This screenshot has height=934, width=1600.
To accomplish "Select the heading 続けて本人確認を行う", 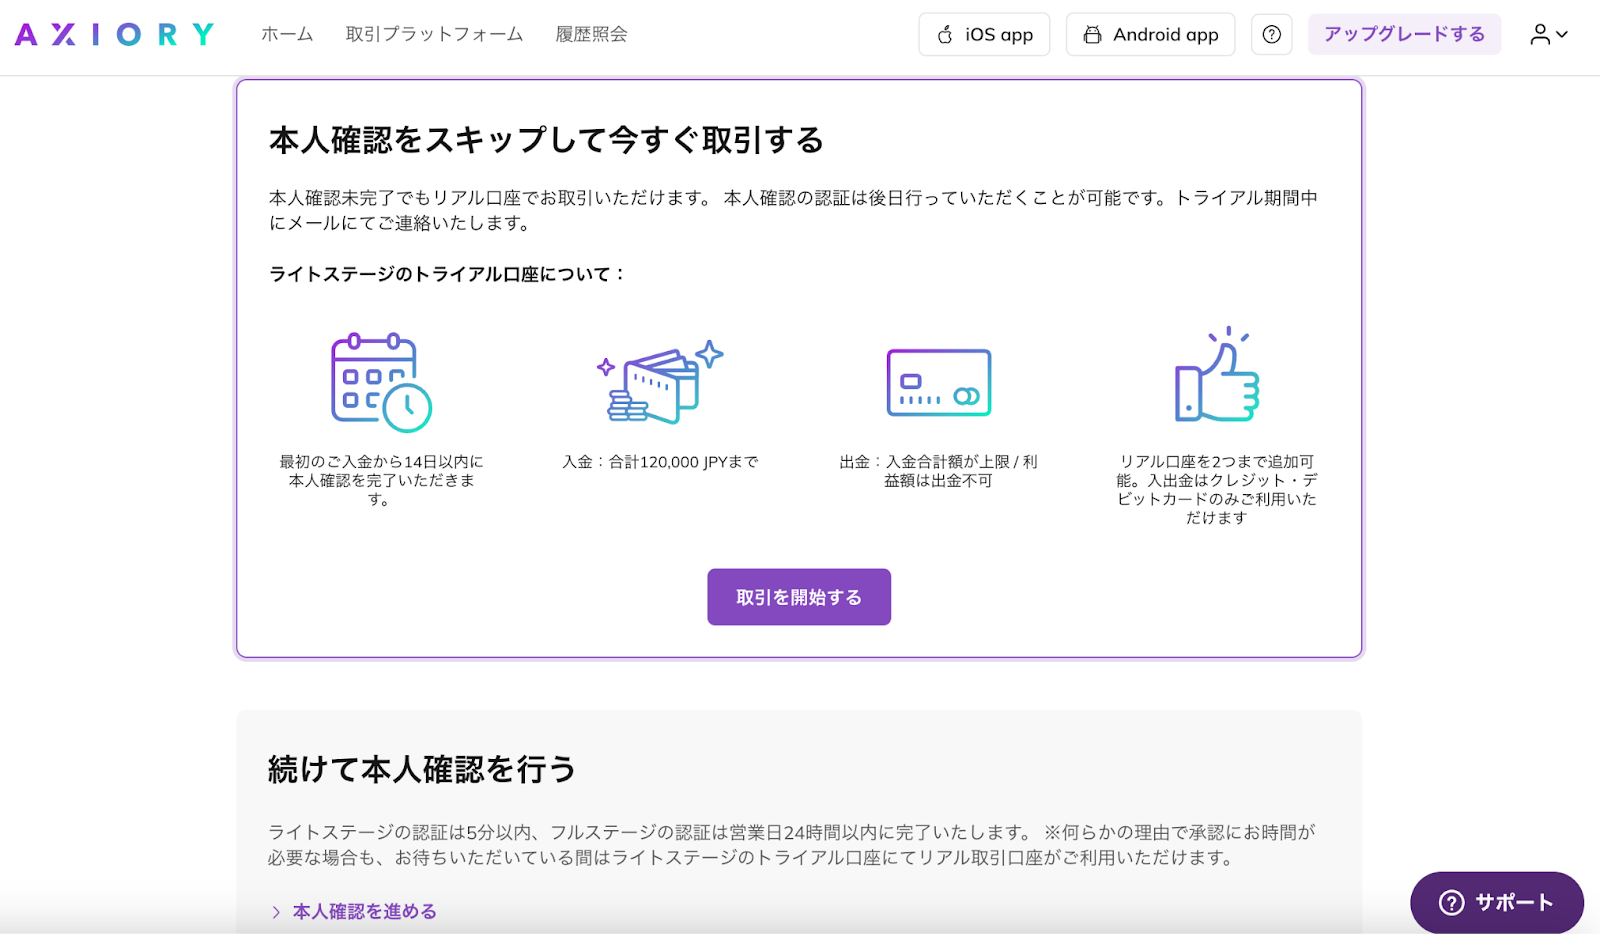I will pyautogui.click(x=422, y=769).
